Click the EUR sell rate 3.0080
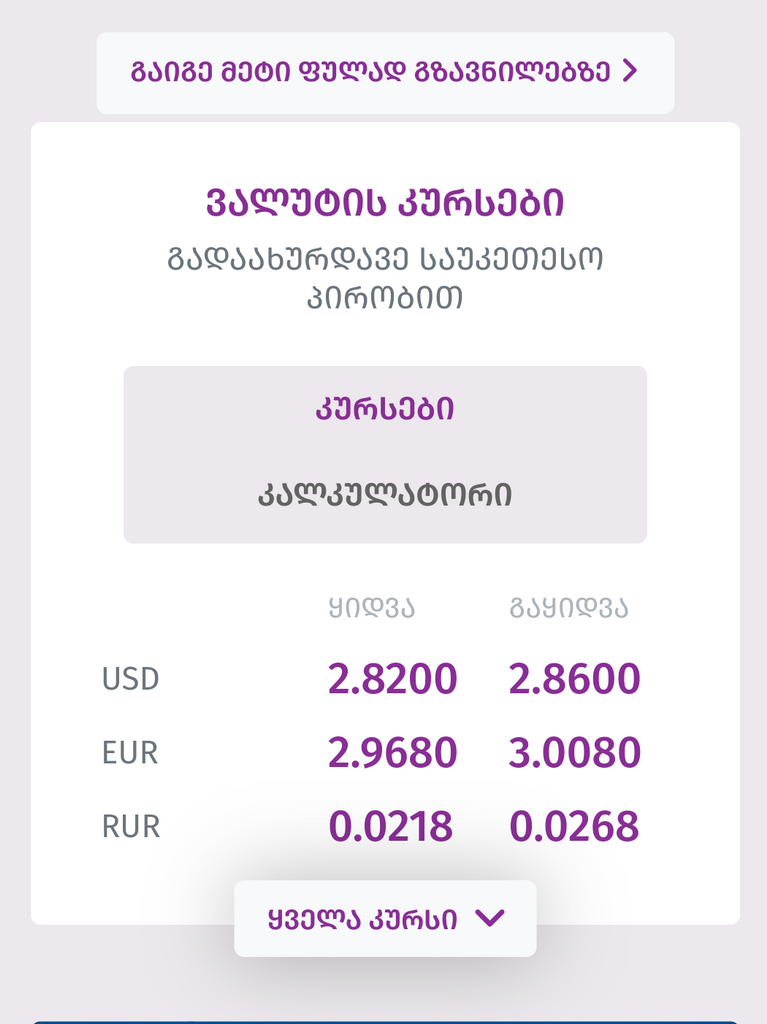The height and width of the screenshot is (1024, 767). click(x=574, y=752)
